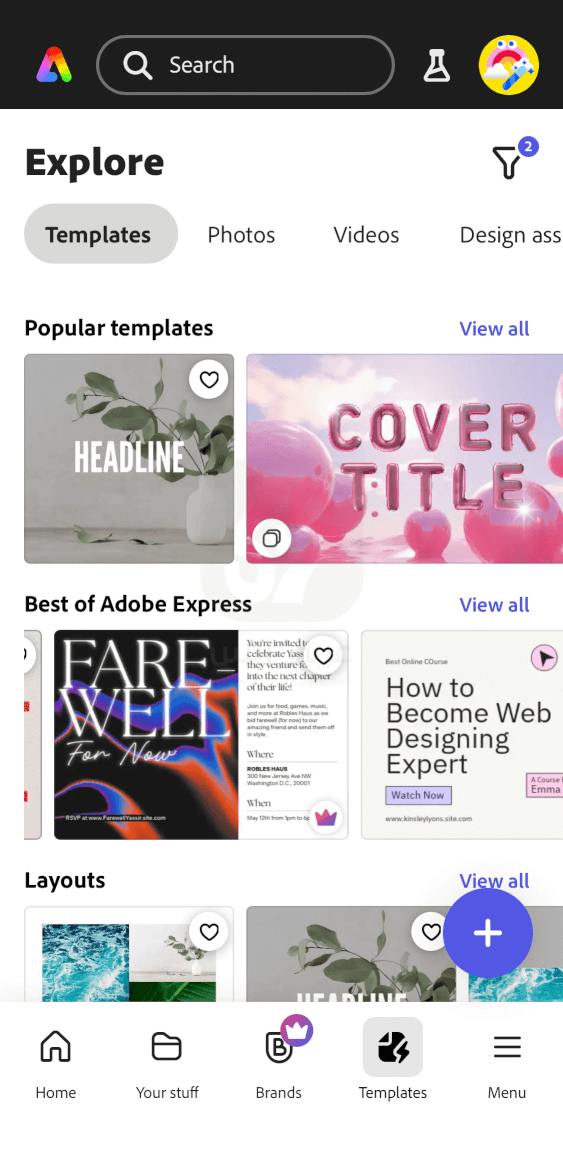Favorite the water collage layout
This screenshot has width=563, height=1153.
(209, 932)
